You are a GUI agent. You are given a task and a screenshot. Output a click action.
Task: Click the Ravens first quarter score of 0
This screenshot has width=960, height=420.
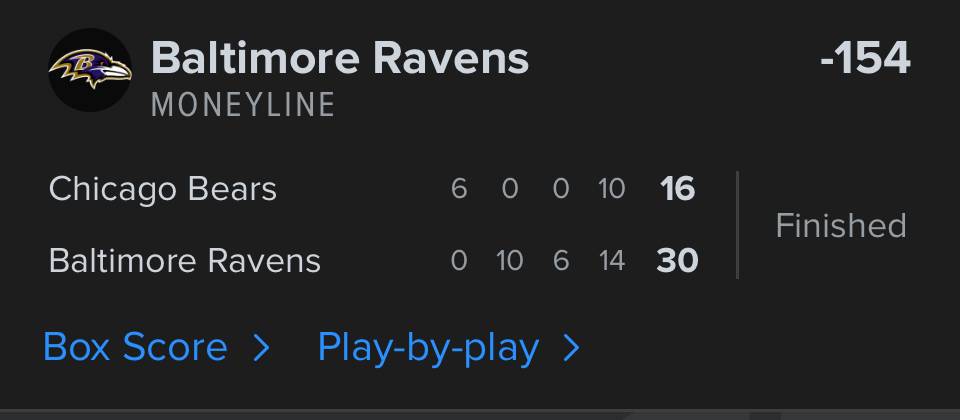pos(459,261)
